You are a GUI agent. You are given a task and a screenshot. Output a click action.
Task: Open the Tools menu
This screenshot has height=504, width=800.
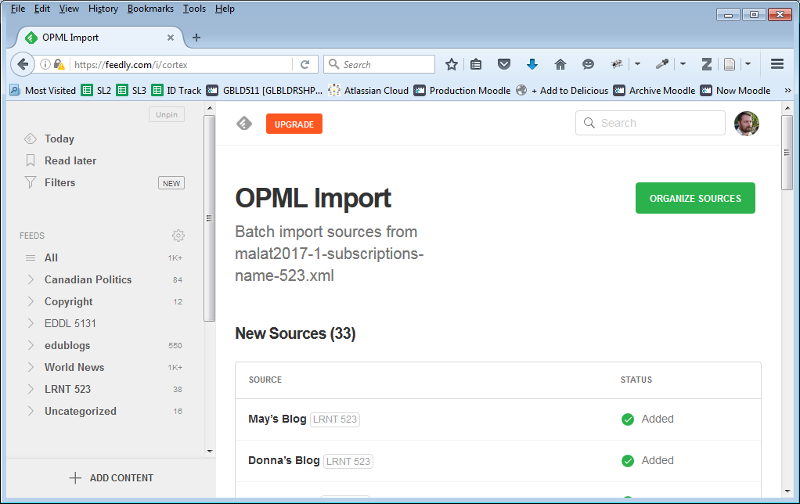tap(194, 9)
